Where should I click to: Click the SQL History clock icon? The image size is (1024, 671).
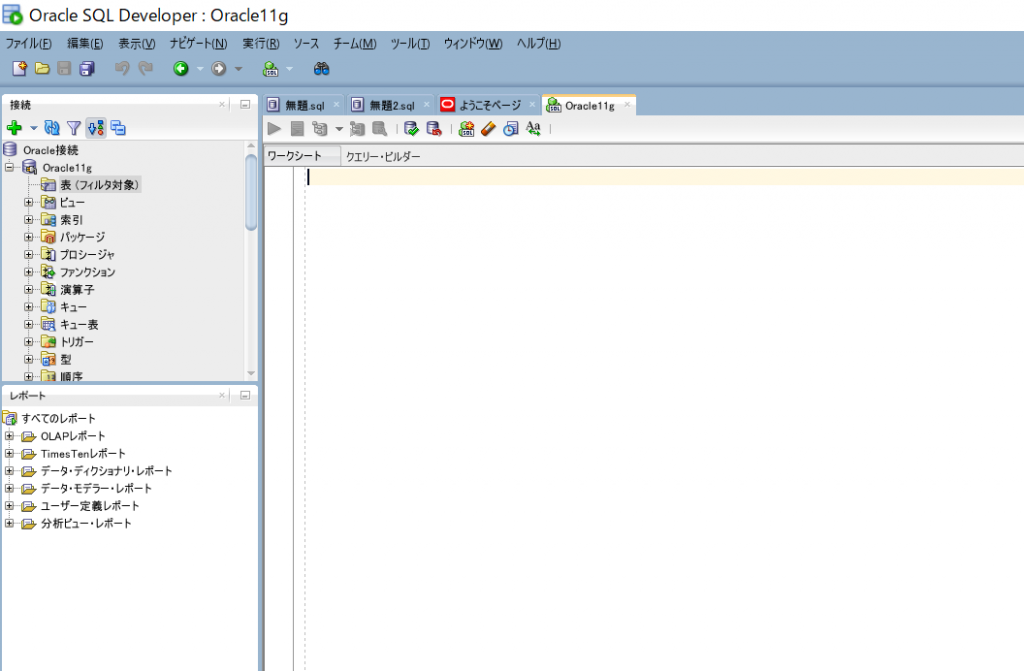click(511, 129)
